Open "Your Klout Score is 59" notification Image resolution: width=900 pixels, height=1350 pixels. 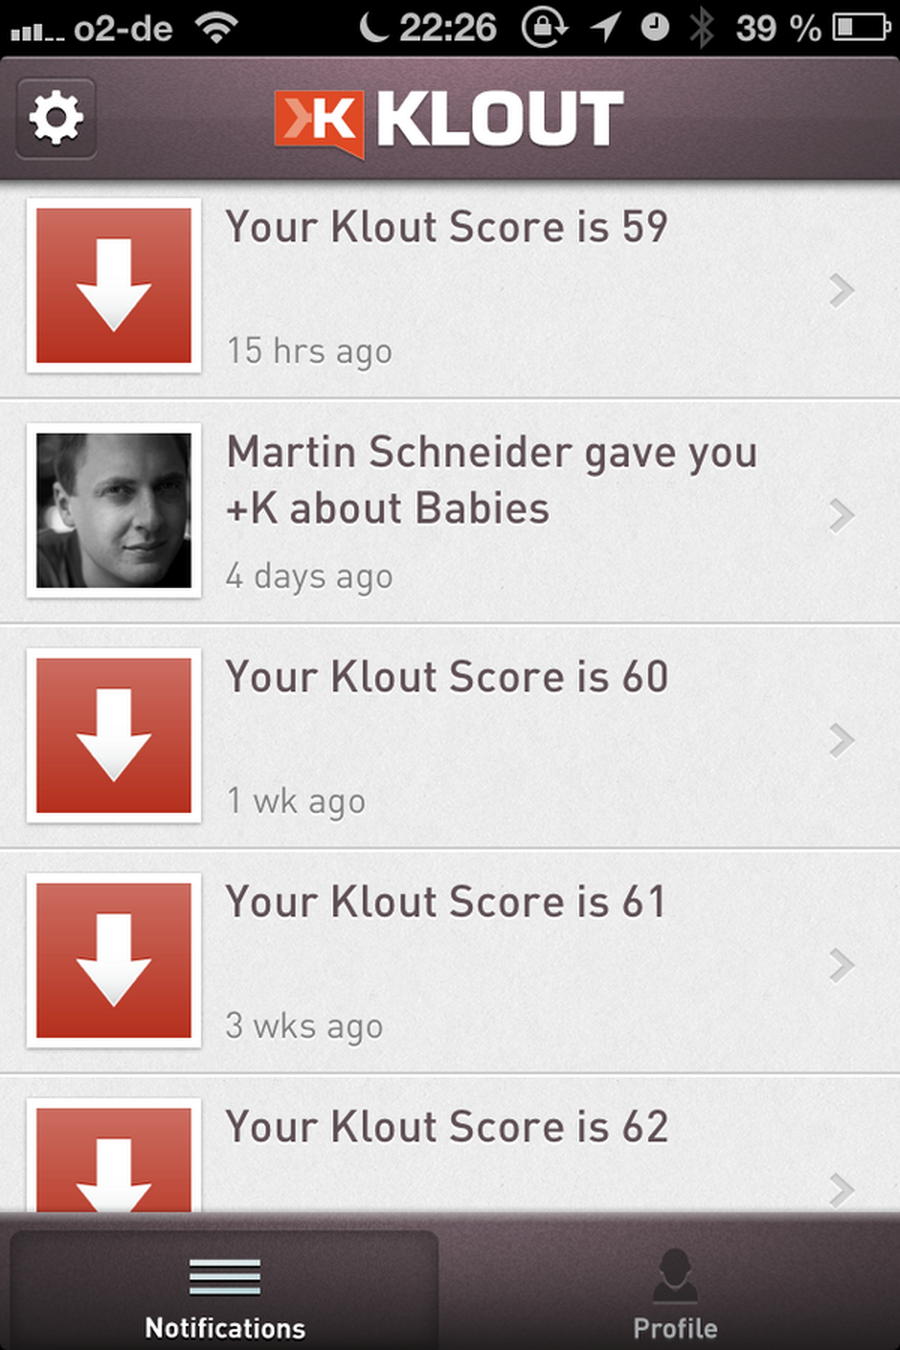[446, 227]
